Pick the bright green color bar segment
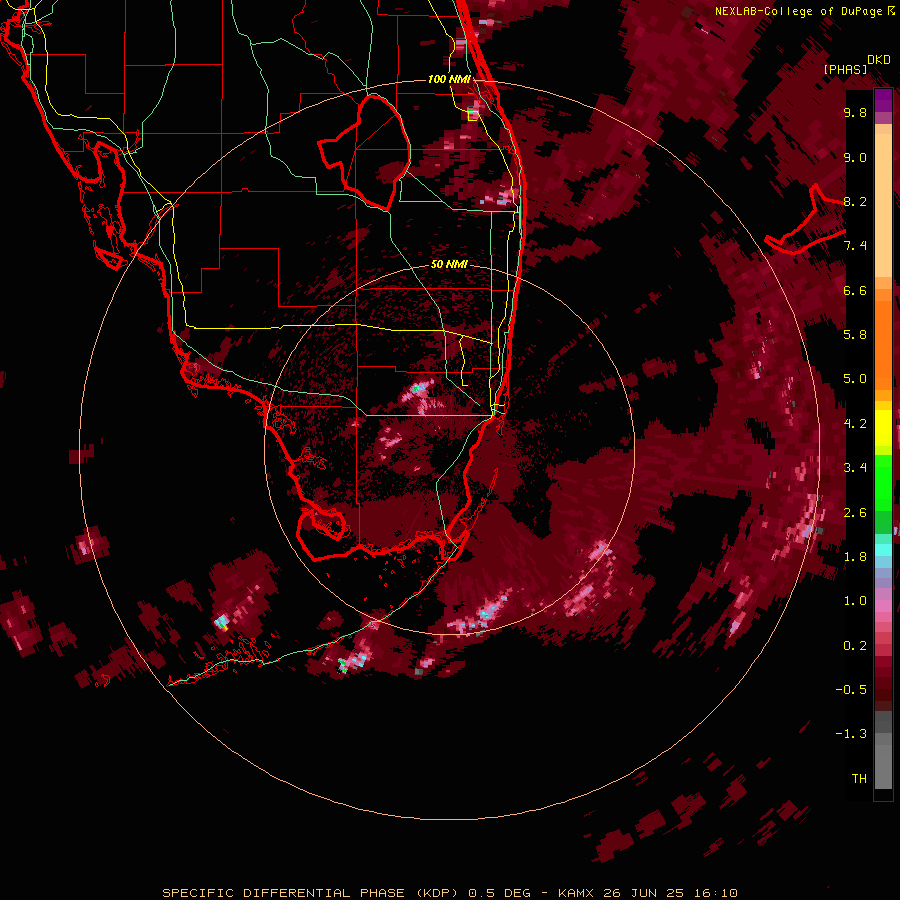 [883, 482]
